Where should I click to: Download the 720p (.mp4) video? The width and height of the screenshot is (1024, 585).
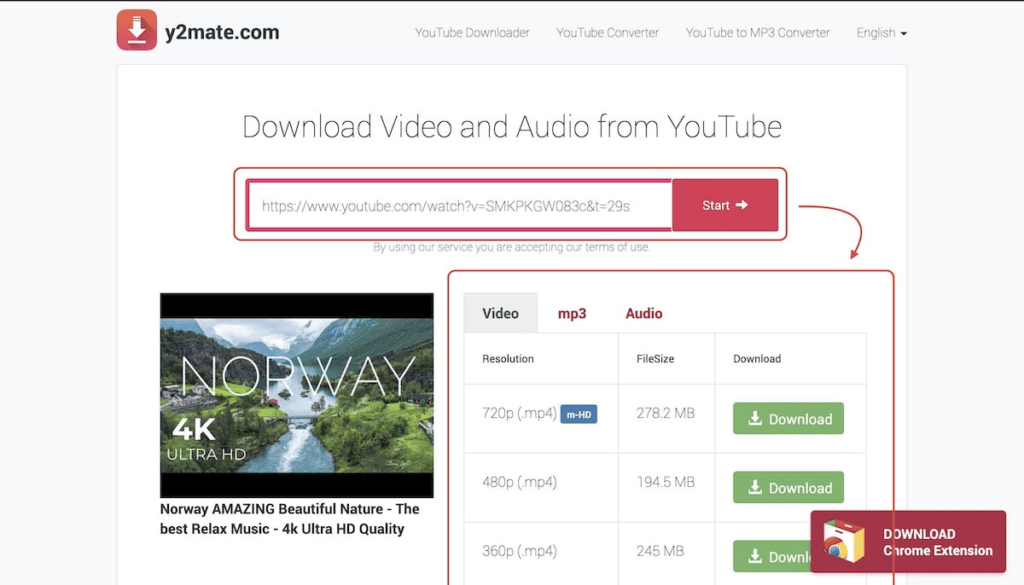pos(788,419)
